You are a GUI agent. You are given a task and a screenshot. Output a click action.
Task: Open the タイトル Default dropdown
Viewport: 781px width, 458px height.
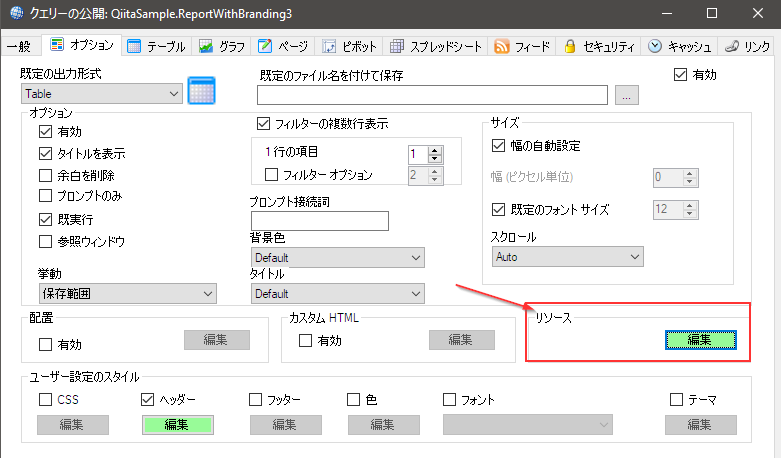[x=338, y=294]
